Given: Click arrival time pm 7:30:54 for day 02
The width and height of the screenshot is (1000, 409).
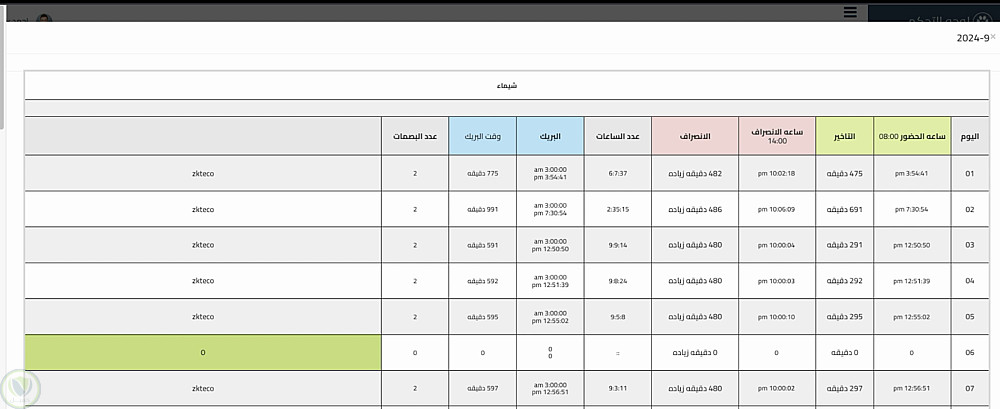Looking at the screenshot, I should (911, 209).
